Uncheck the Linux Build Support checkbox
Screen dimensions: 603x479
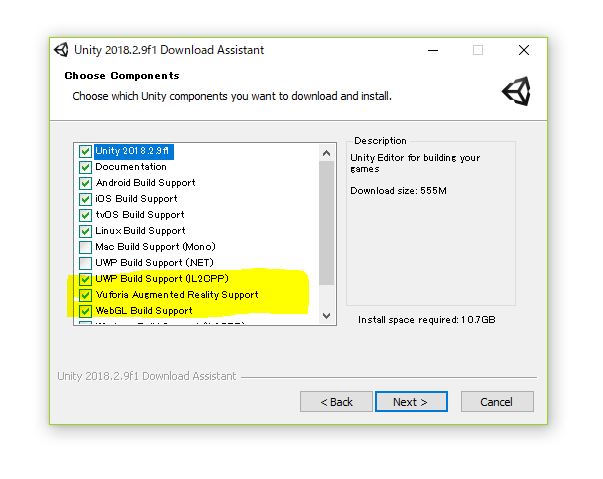pos(85,231)
